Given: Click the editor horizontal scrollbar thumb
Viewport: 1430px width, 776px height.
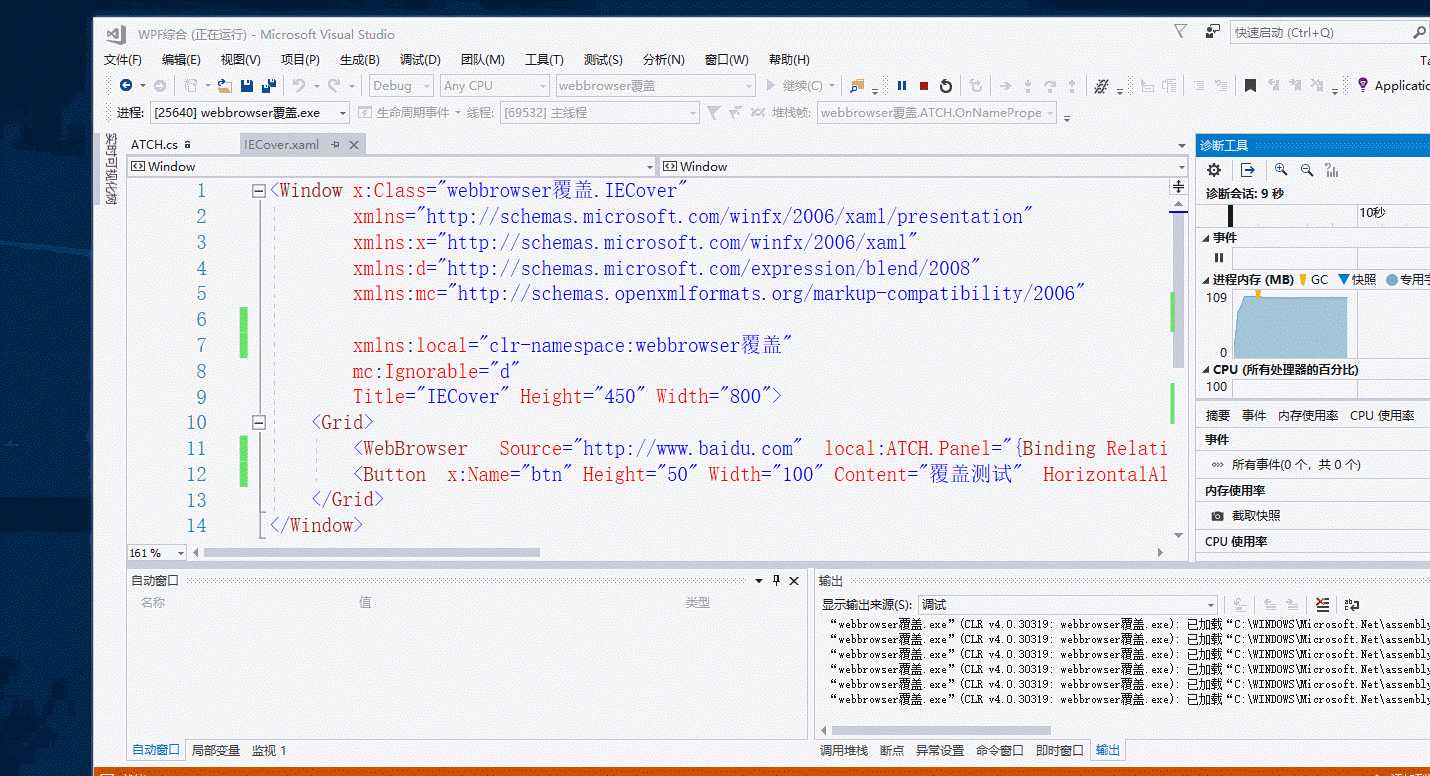Looking at the screenshot, I should click(x=372, y=553).
